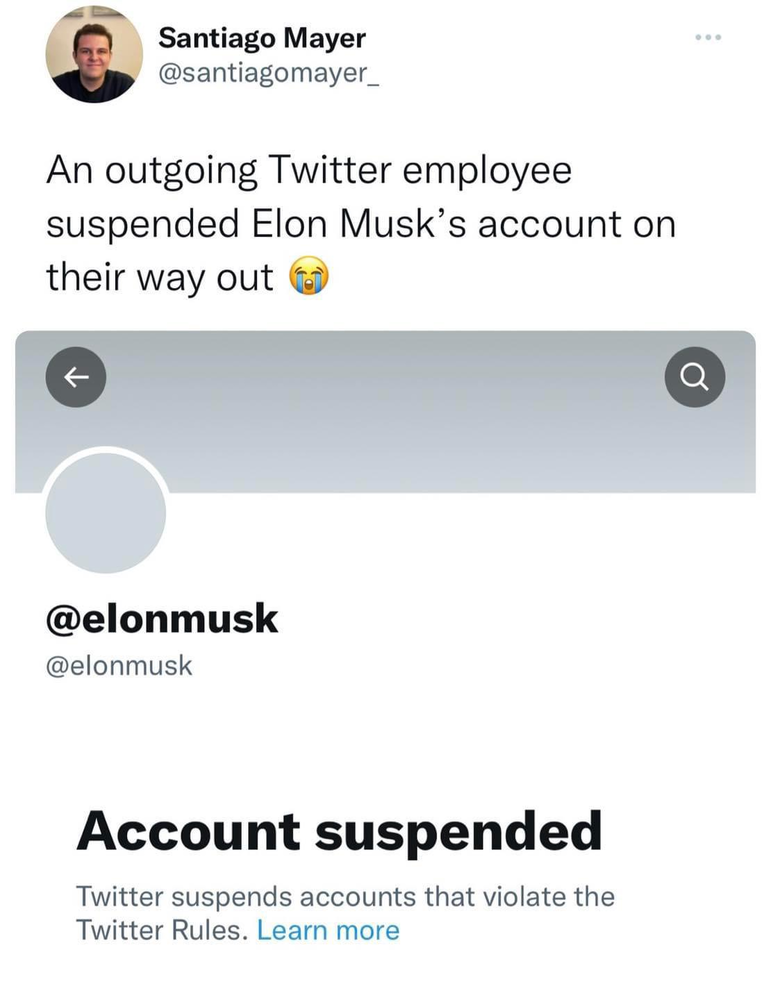
Task: Click the "Account suspended" heading
Action: click(339, 831)
